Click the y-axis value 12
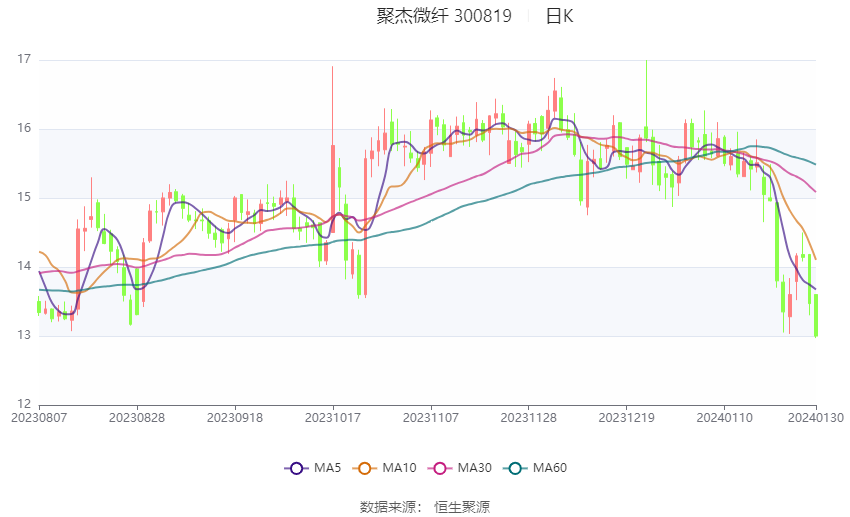This screenshot has width=850, height=517. tap(24, 404)
